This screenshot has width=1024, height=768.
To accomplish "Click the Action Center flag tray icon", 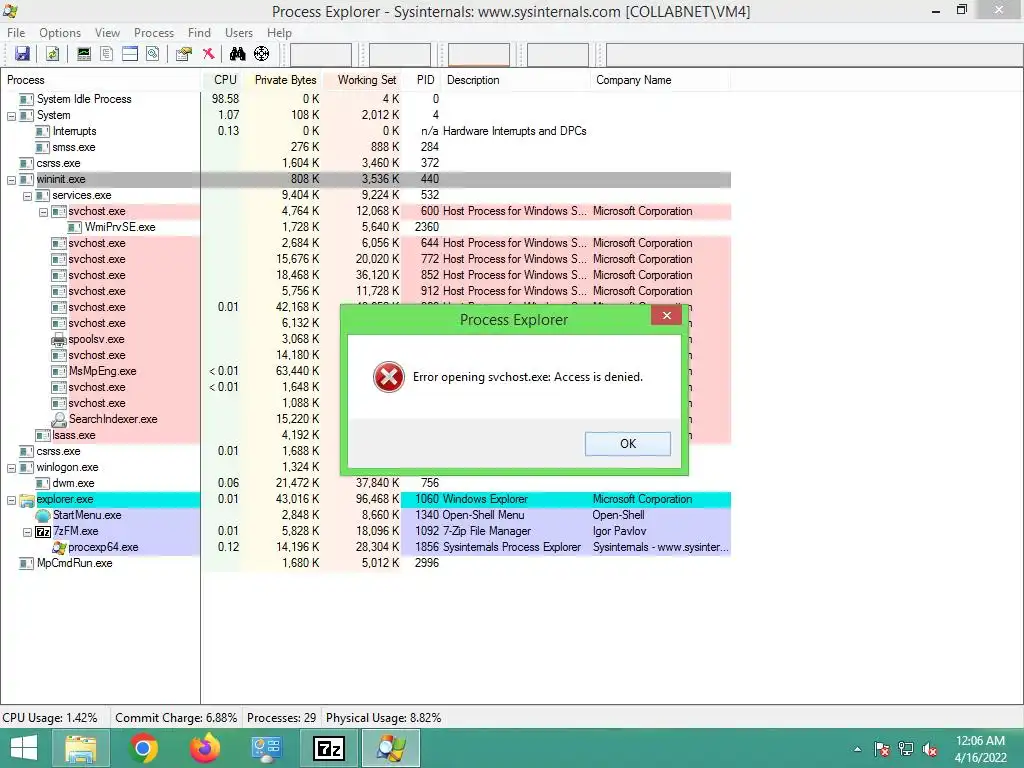I will pos(882,749).
